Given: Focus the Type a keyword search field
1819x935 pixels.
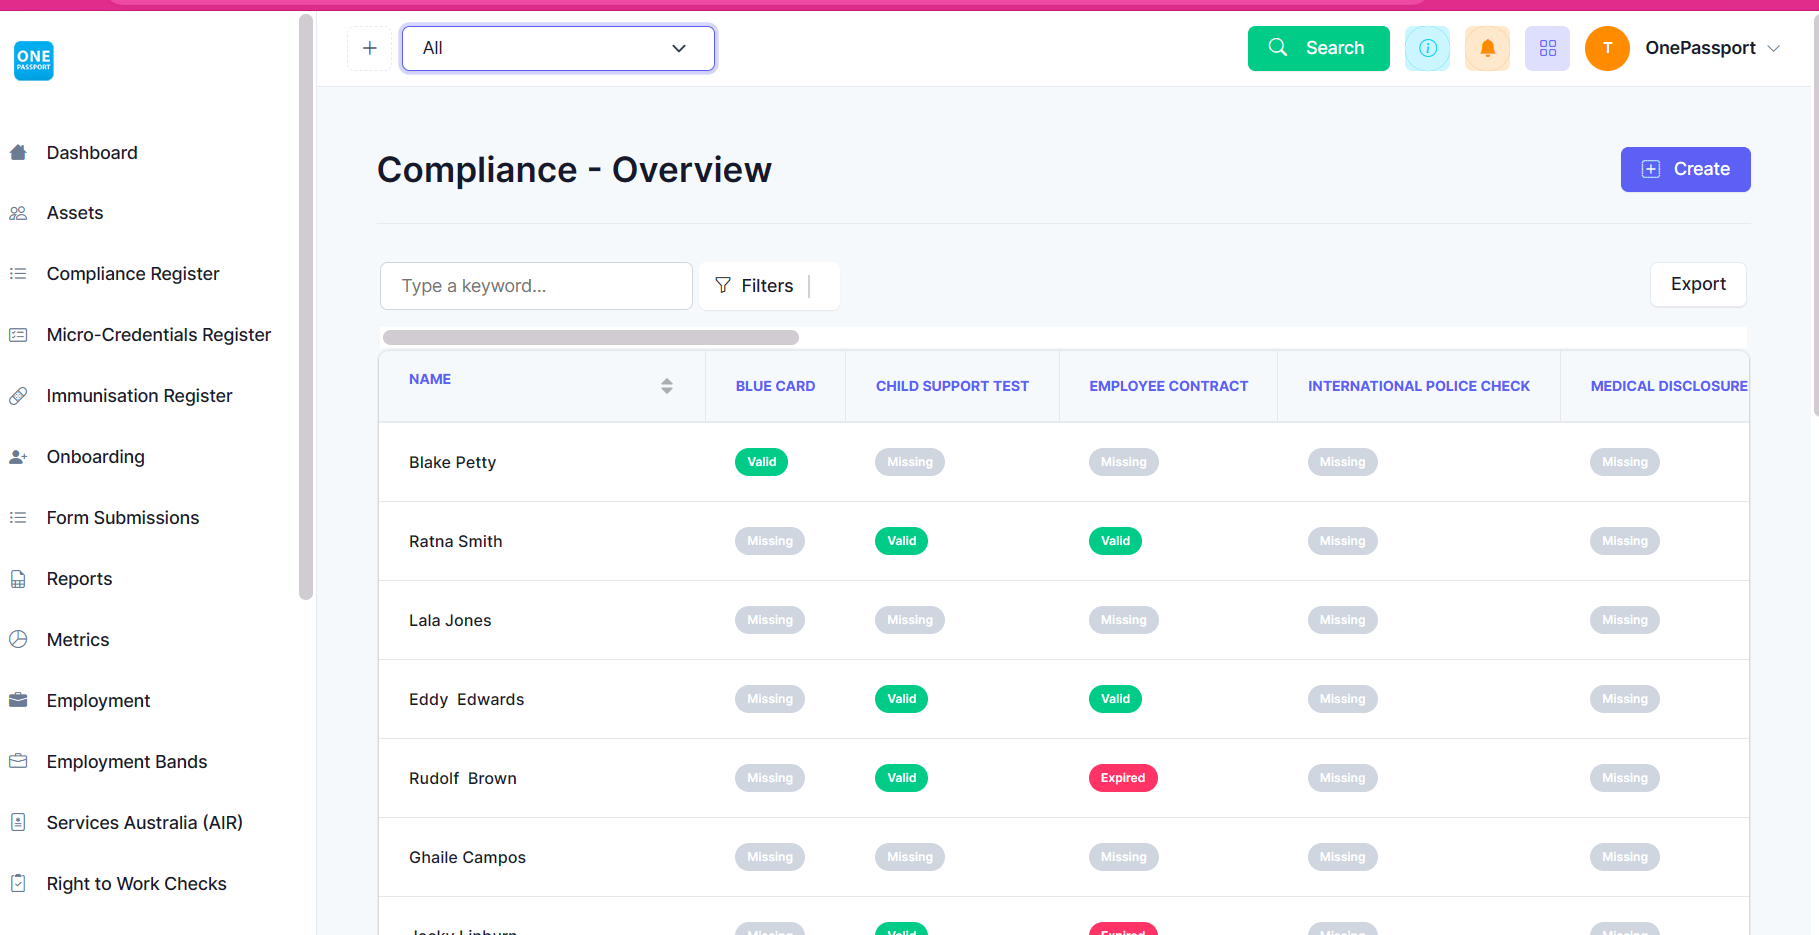Looking at the screenshot, I should tap(536, 286).
